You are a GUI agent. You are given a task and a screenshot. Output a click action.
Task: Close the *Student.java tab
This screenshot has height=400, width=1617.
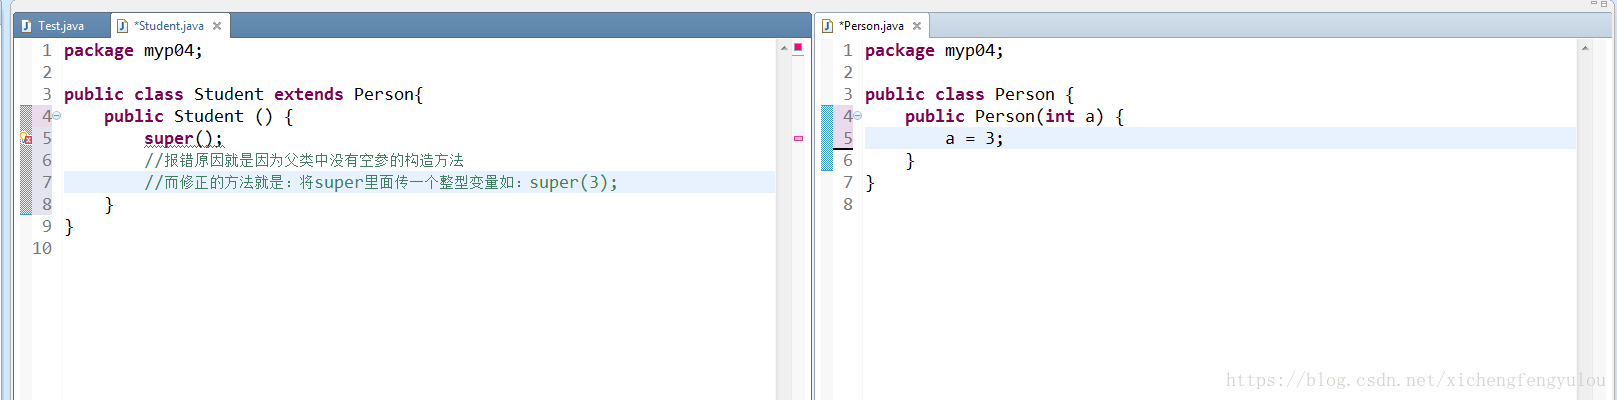[x=217, y=26]
